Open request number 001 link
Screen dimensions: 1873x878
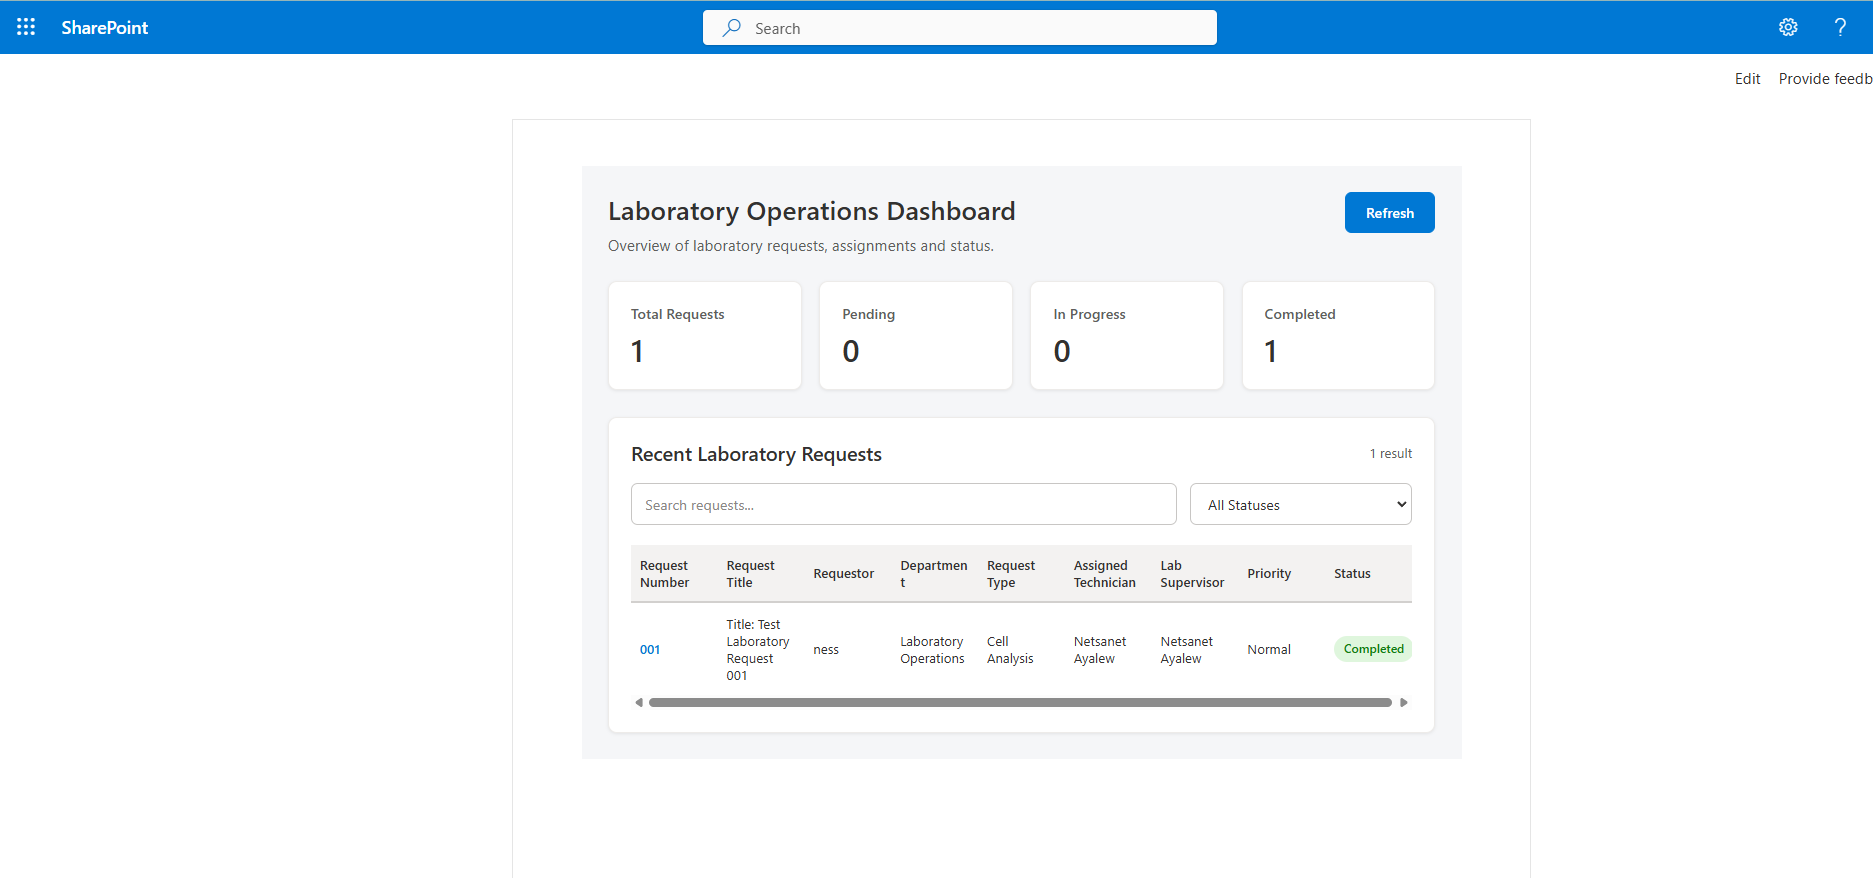(x=650, y=650)
